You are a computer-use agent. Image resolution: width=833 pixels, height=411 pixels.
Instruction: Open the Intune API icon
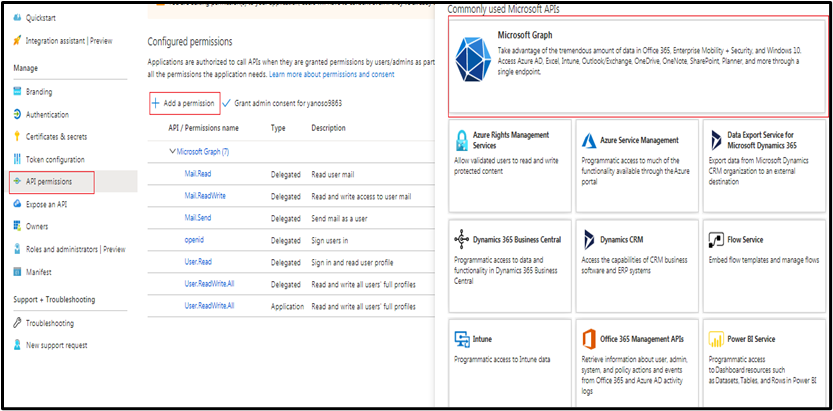(462, 339)
